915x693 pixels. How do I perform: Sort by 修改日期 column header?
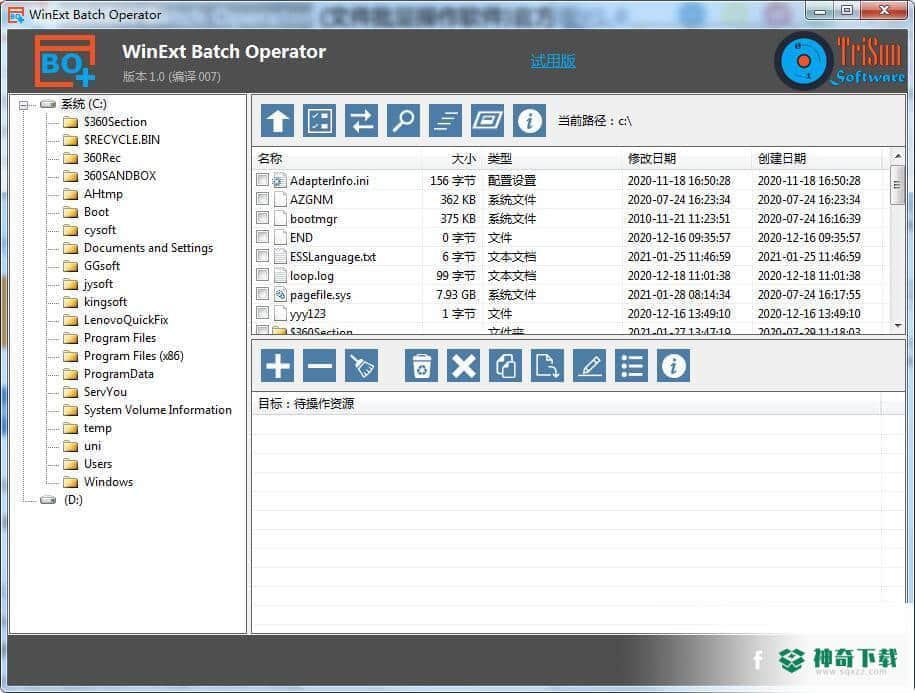(652, 158)
